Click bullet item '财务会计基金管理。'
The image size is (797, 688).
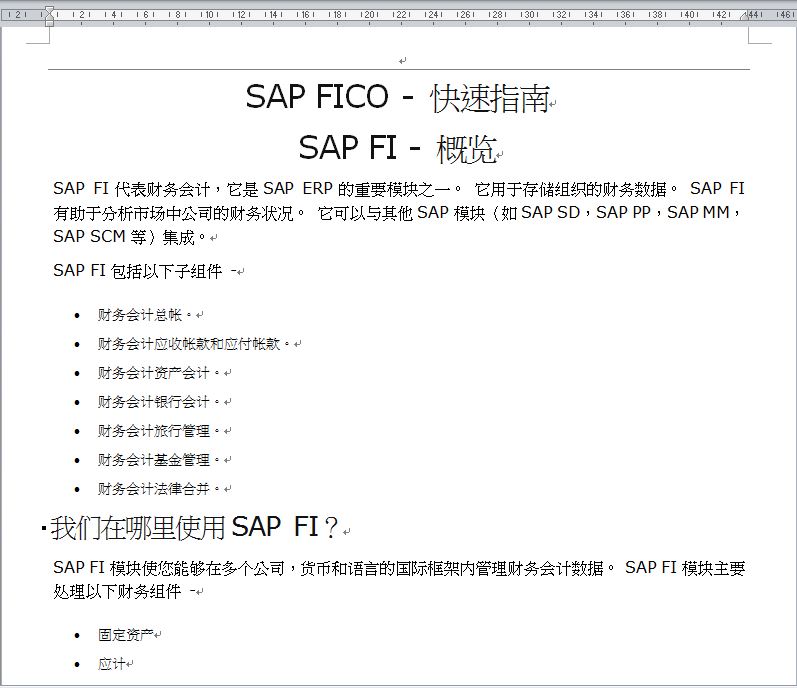(x=160, y=460)
